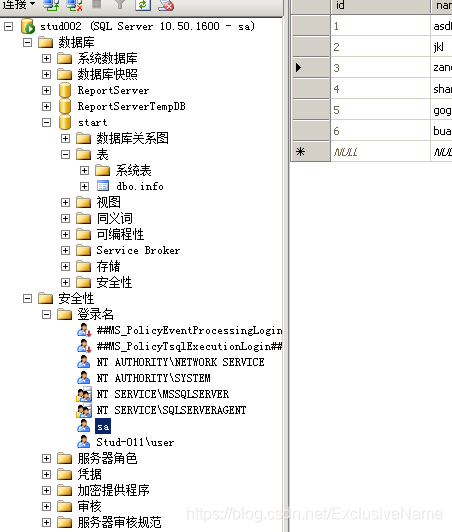Select row header of current row 3
This screenshot has width=452, height=532.
310,68
